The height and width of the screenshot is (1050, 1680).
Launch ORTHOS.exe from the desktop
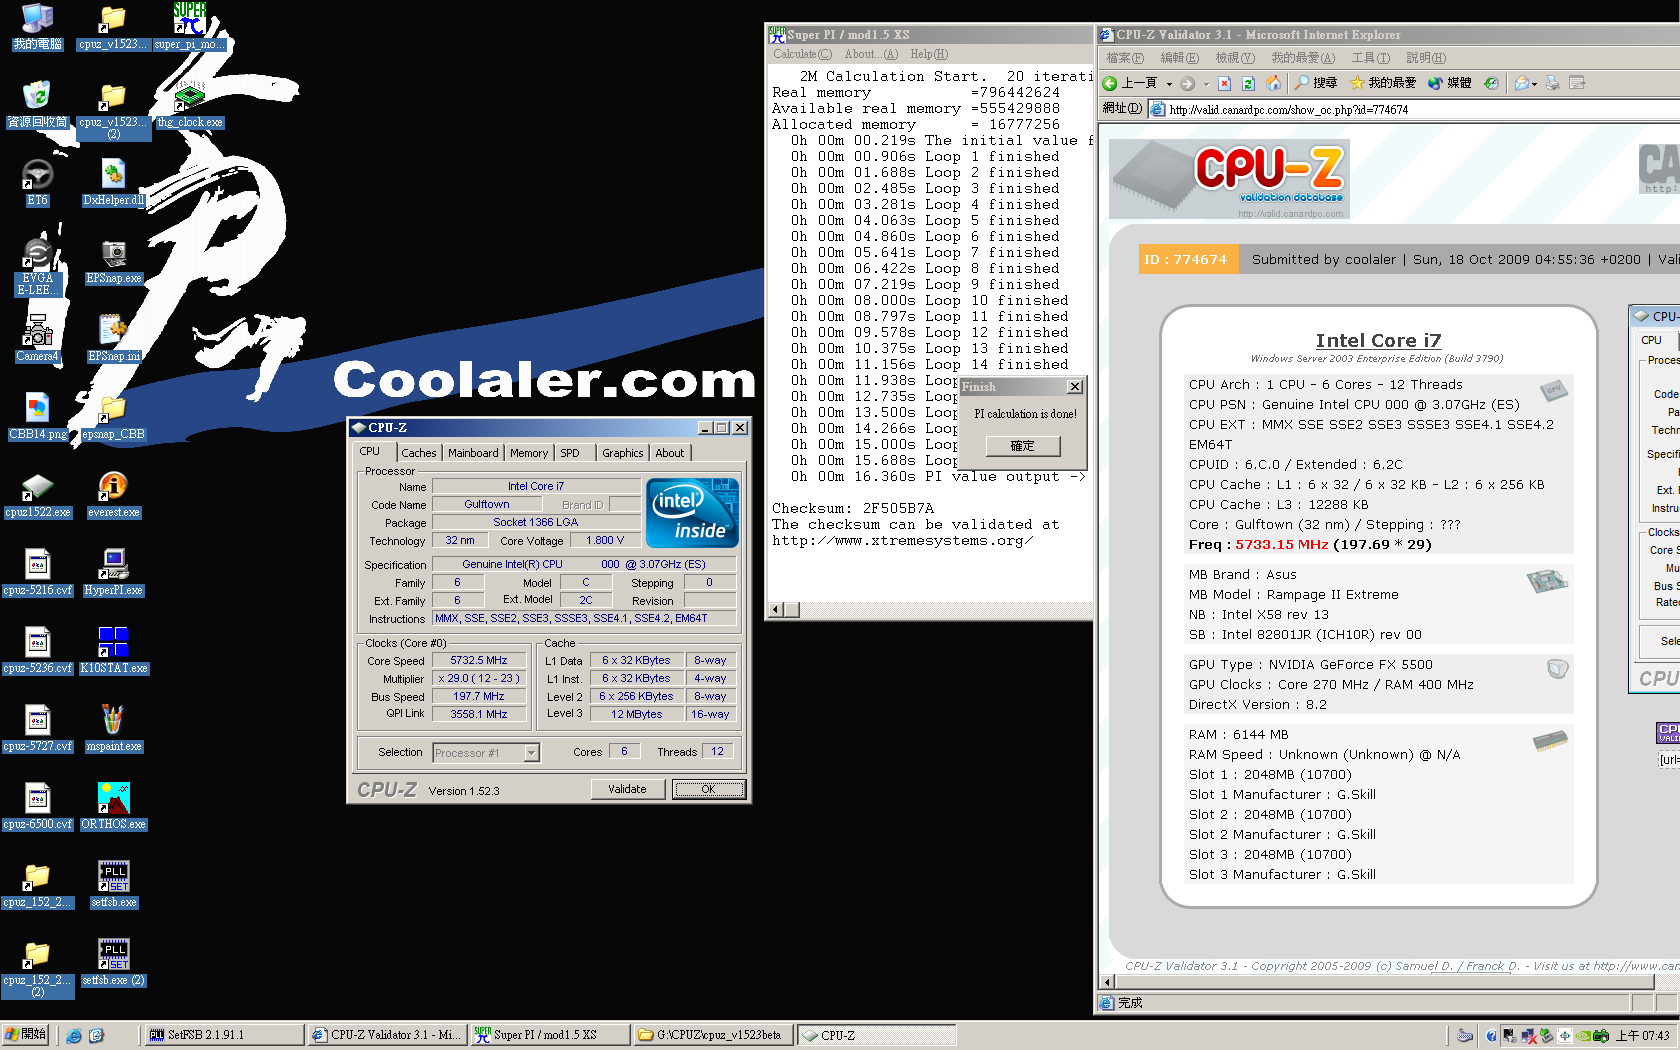[113, 806]
